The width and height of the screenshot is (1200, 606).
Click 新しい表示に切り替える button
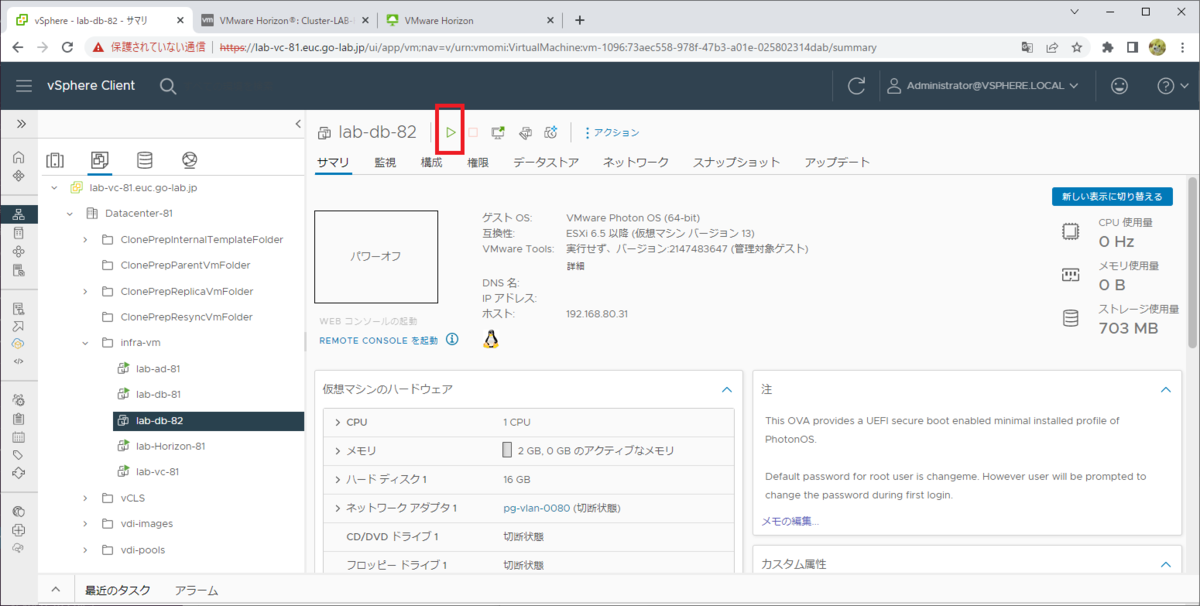1112,196
